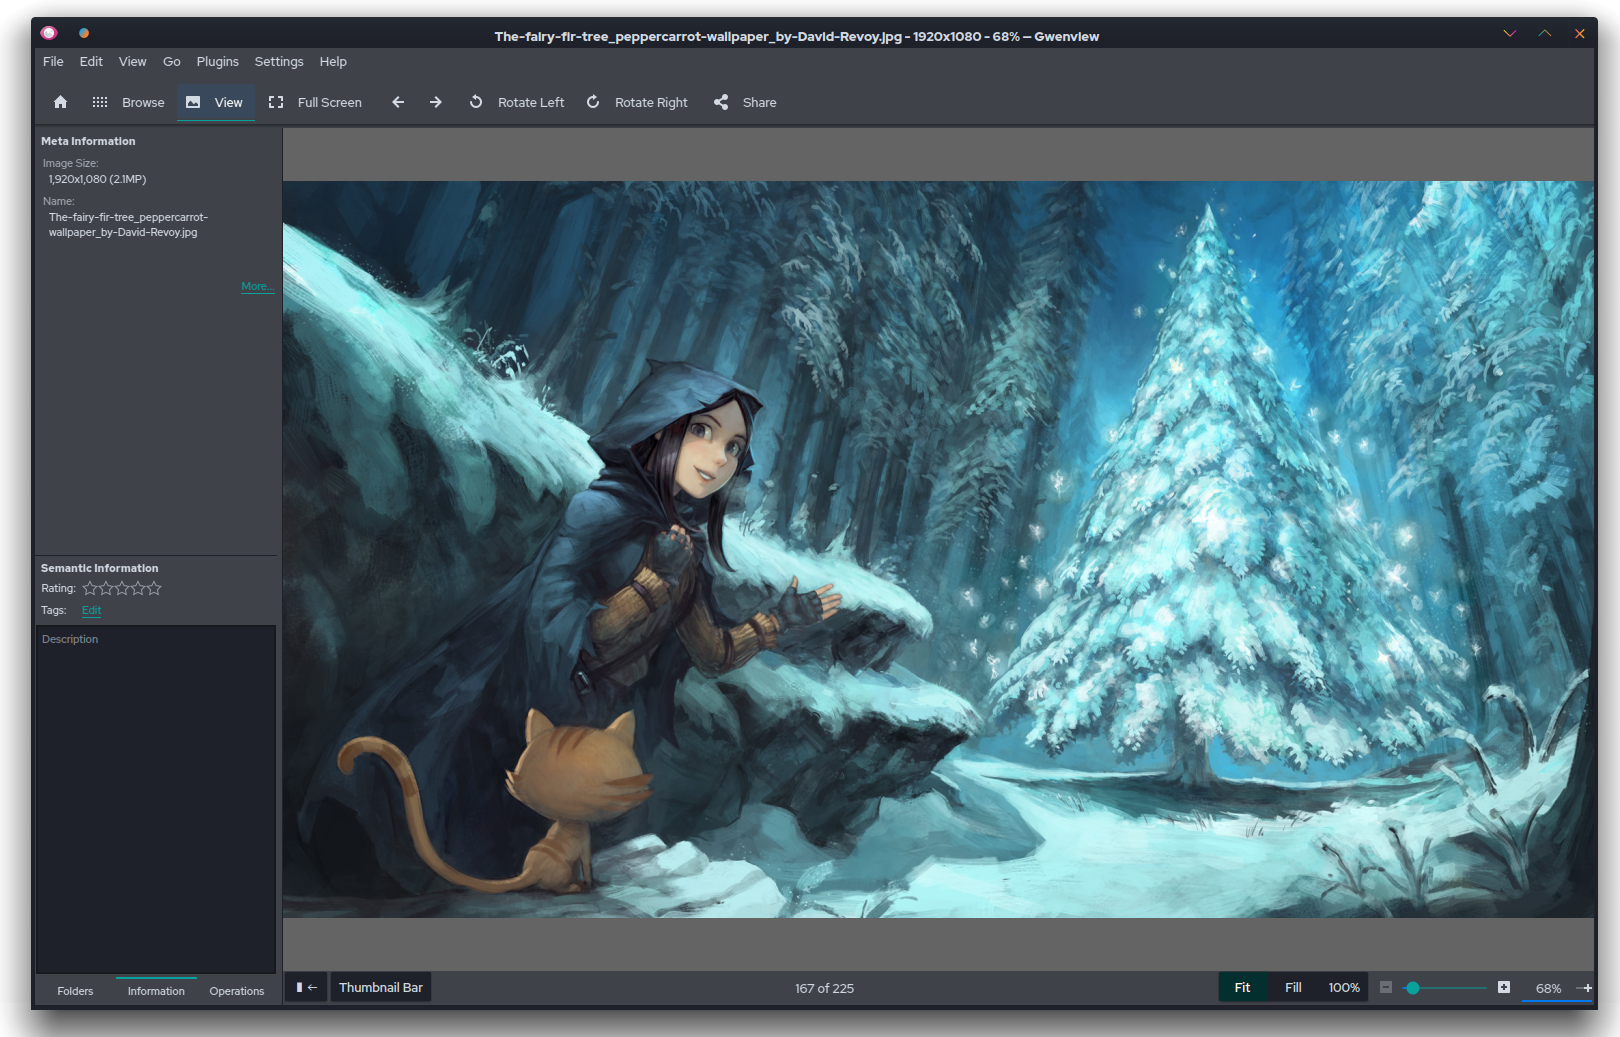Click the displayed fir tree image
Screen dimensions: 1620x1037
point(938,549)
